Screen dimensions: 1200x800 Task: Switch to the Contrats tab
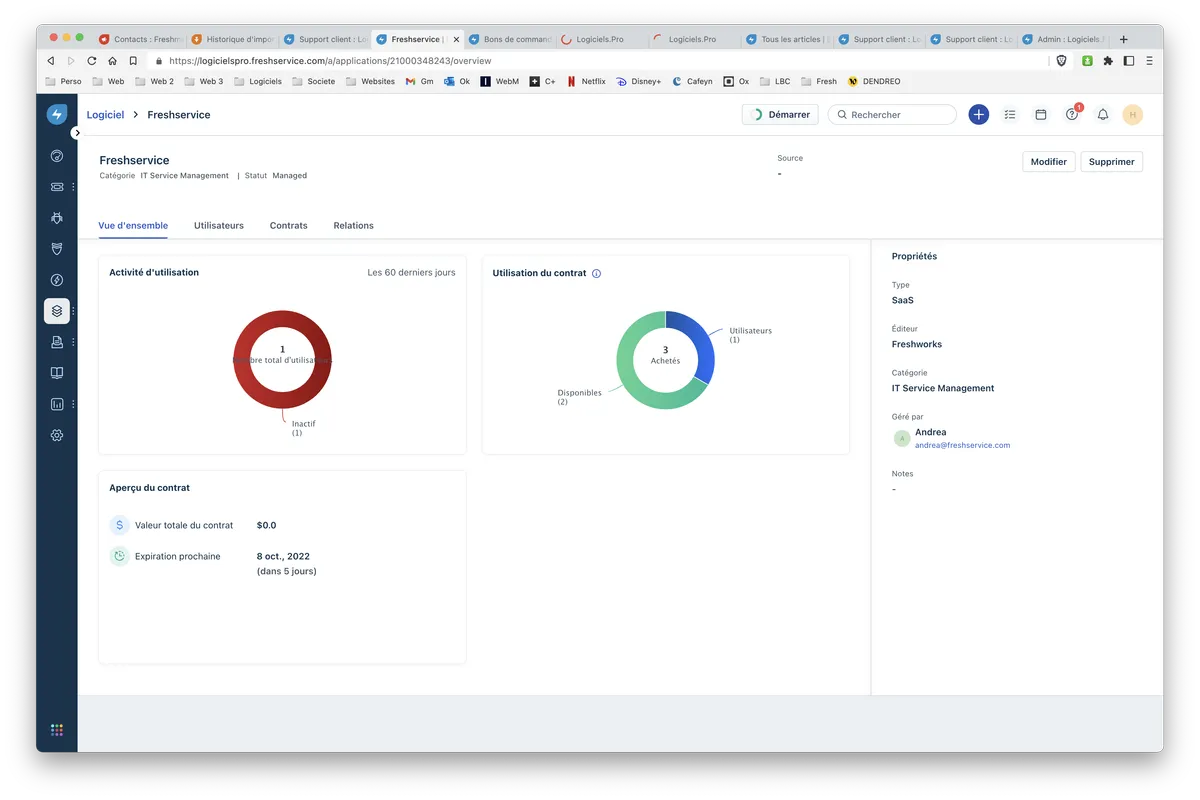click(x=289, y=226)
